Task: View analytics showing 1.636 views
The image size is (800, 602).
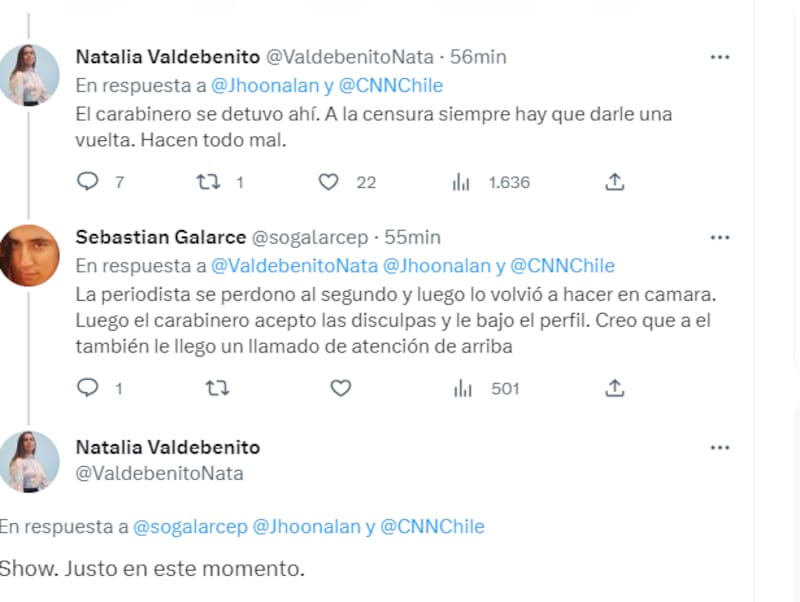Action: point(461,182)
